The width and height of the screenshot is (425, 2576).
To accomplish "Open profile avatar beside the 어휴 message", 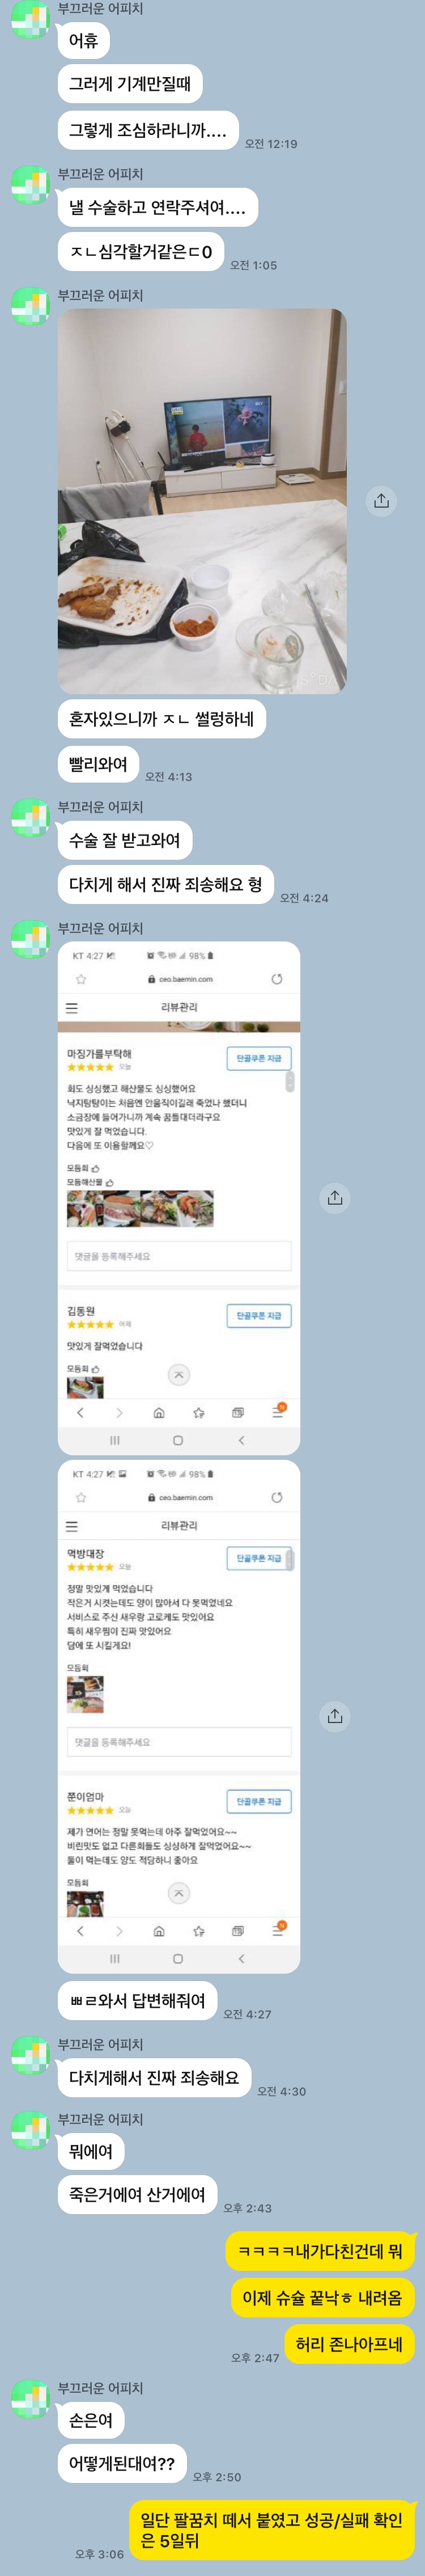I will tap(30, 19).
